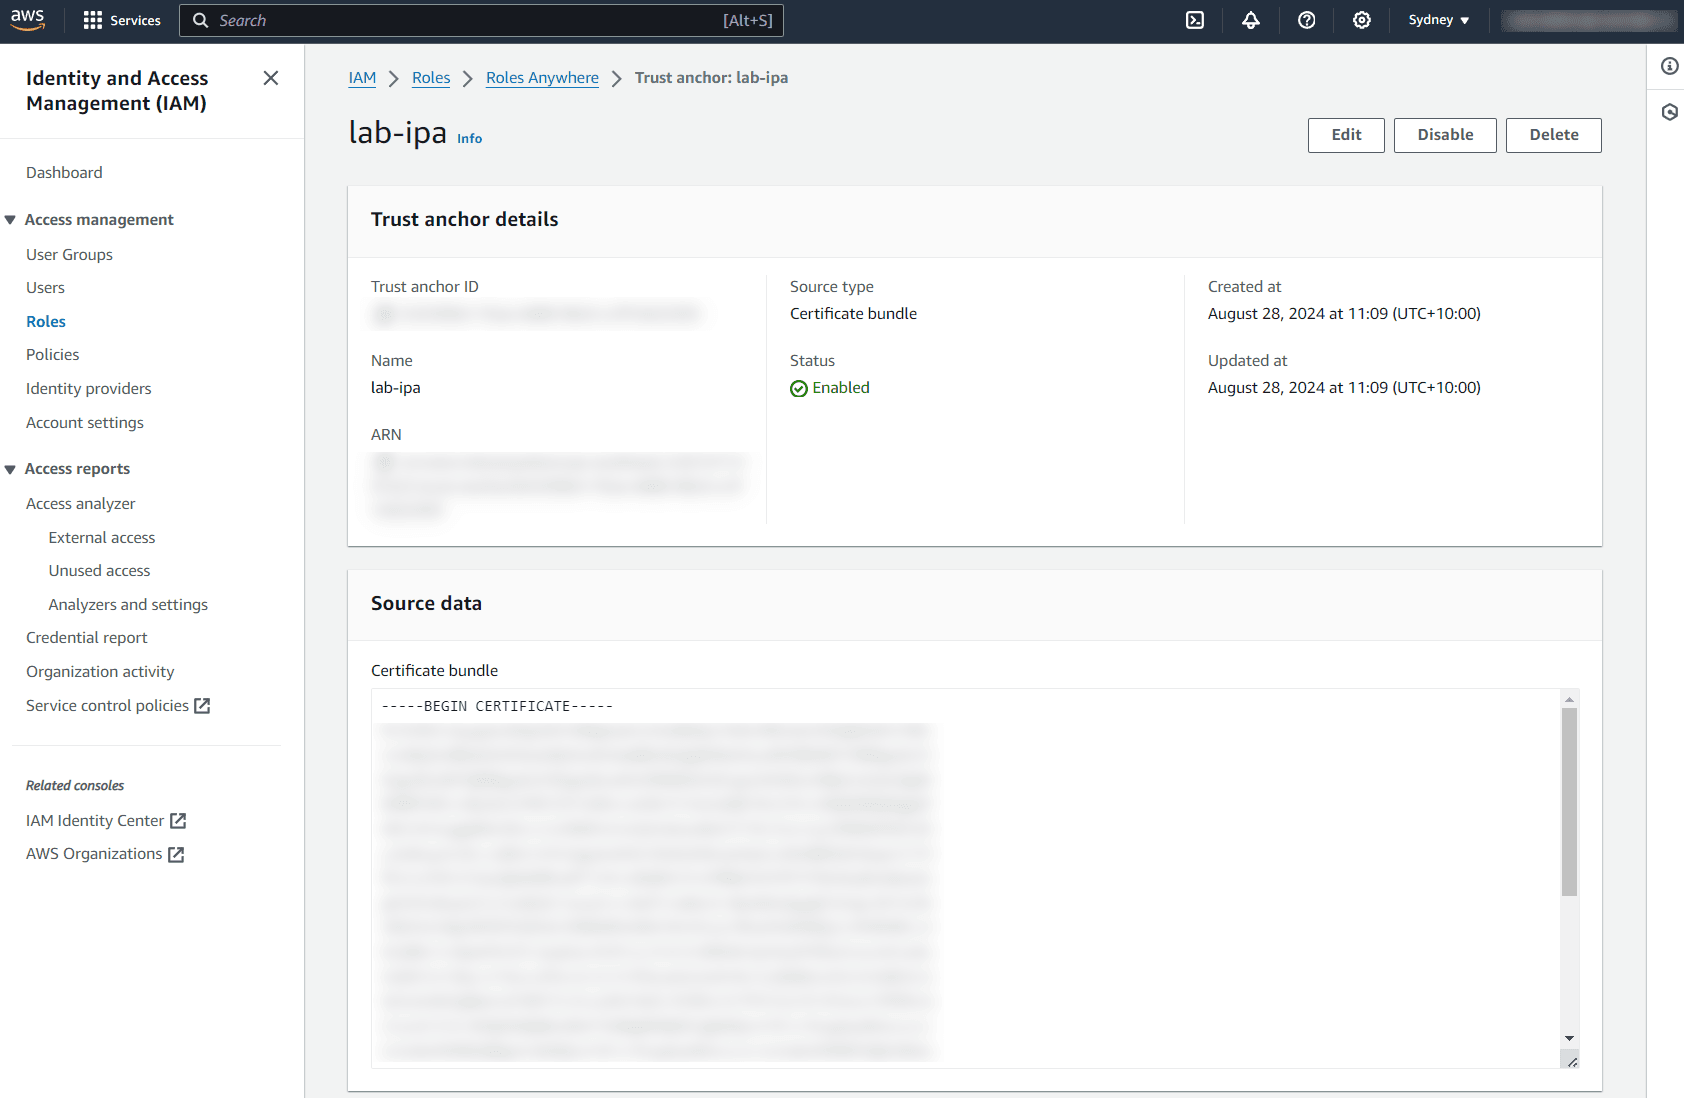Screen dimensions: 1684x1098
Task: Open Dashboard in the sidebar
Action: click(64, 173)
